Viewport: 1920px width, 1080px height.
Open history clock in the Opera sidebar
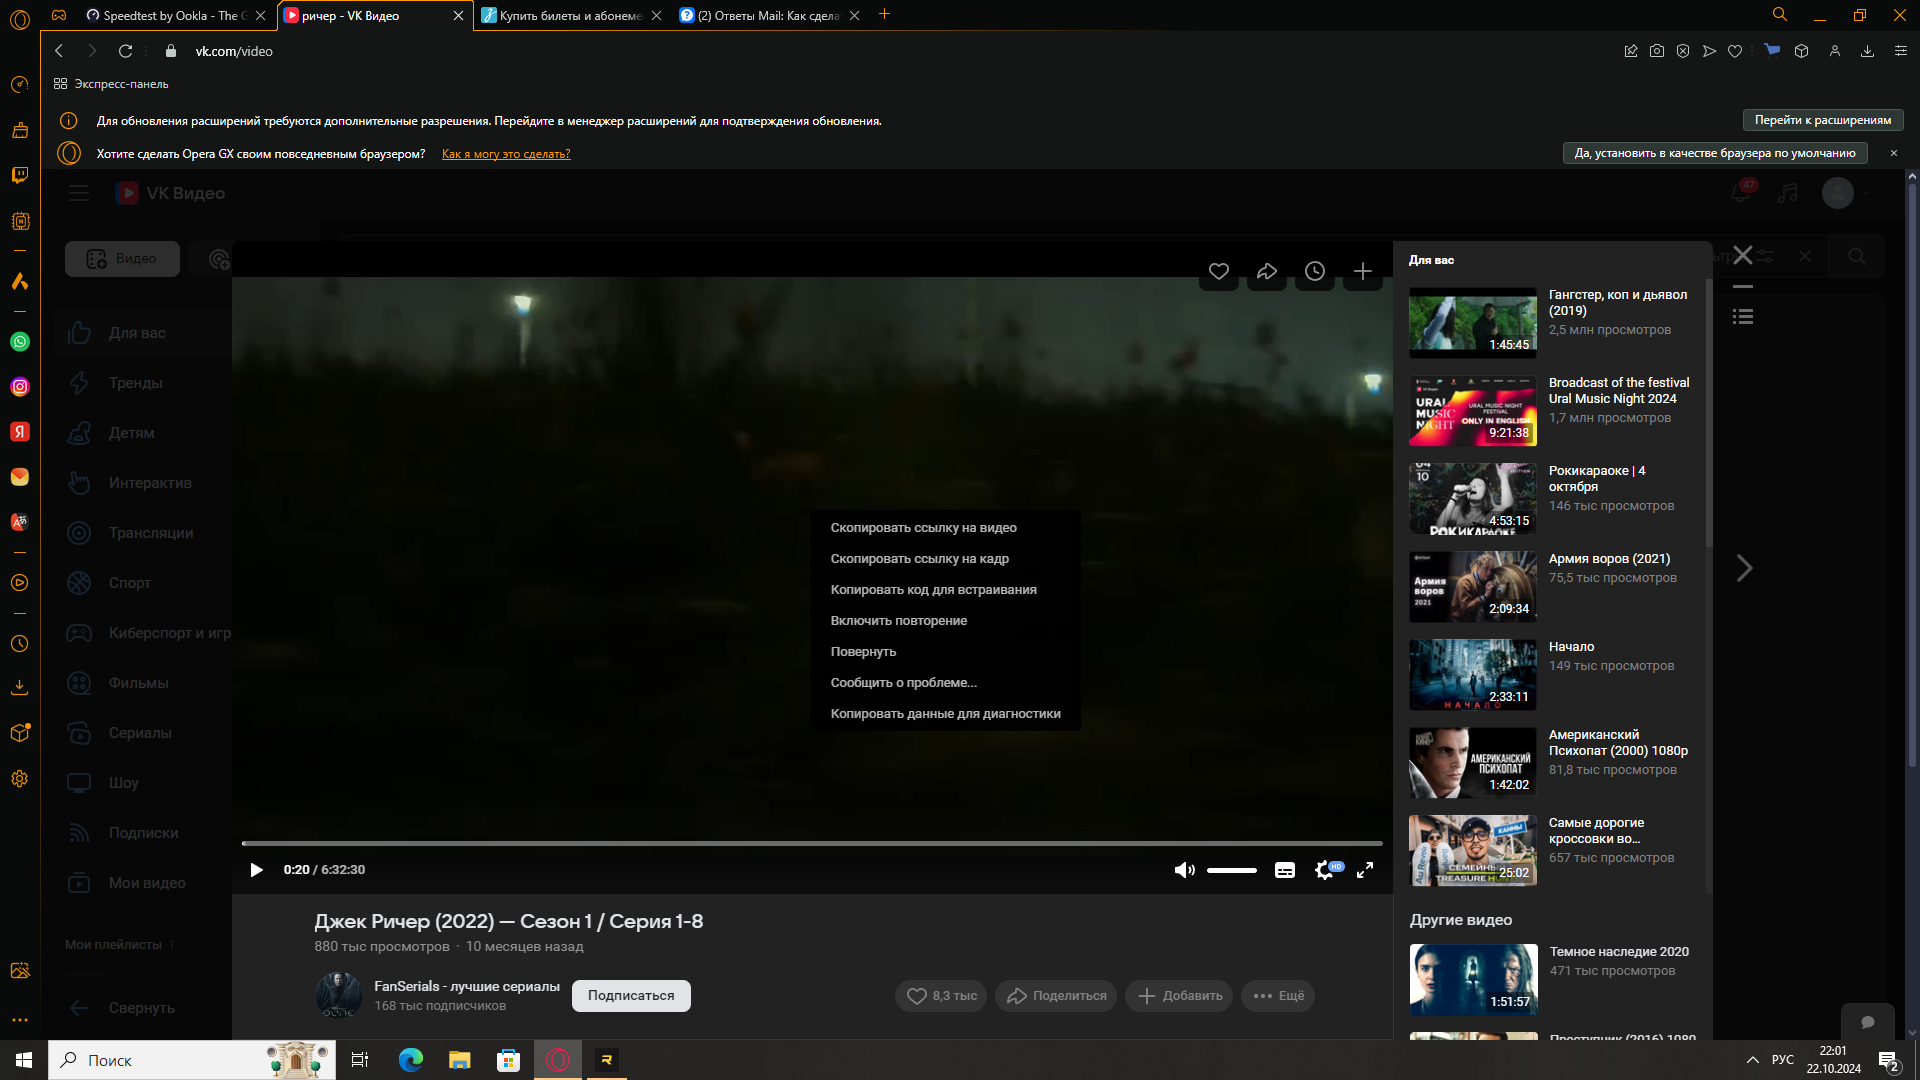(x=20, y=644)
